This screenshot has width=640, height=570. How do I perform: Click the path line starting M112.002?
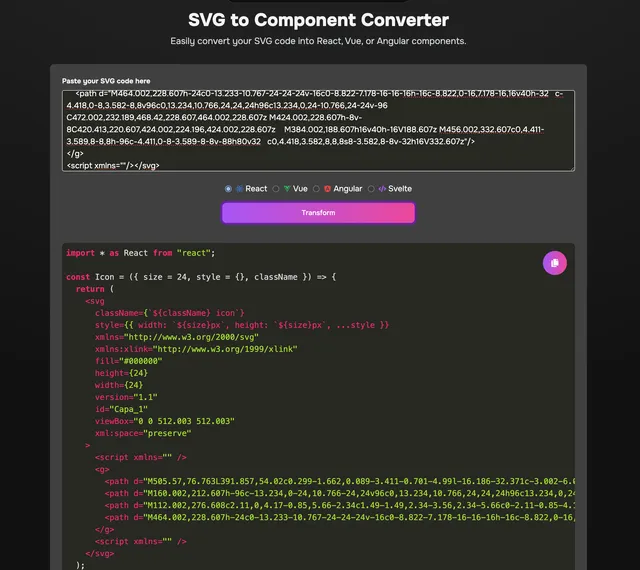pos(340,505)
